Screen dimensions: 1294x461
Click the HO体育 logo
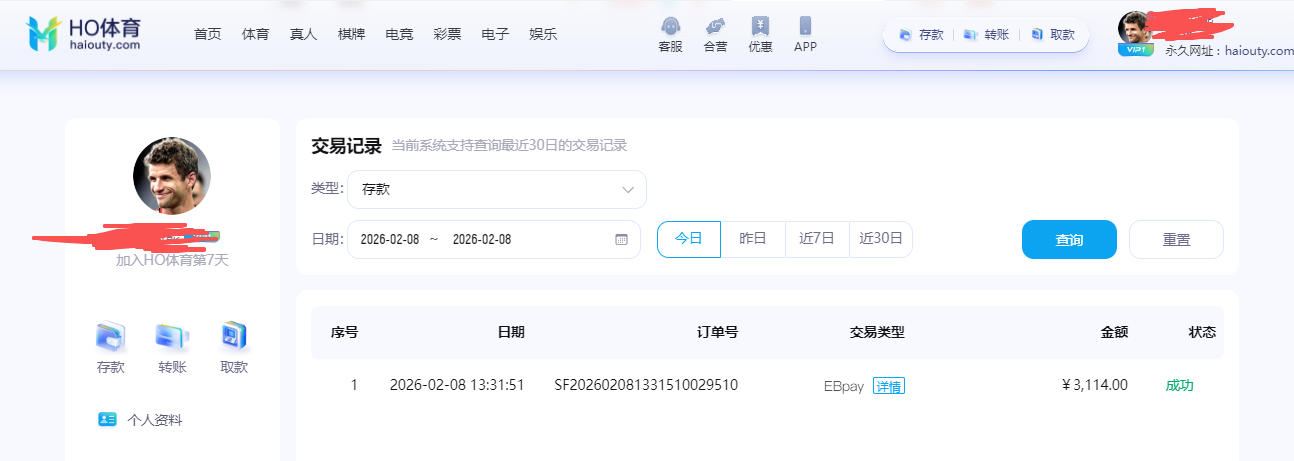tap(83, 34)
